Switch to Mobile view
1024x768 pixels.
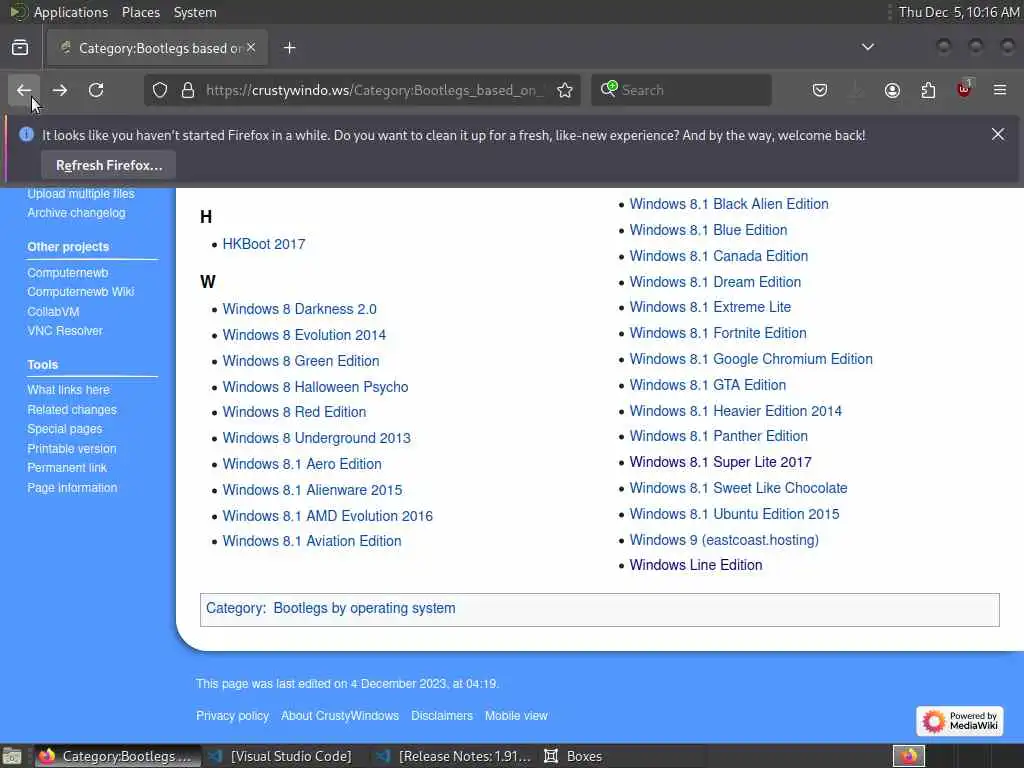pos(516,716)
